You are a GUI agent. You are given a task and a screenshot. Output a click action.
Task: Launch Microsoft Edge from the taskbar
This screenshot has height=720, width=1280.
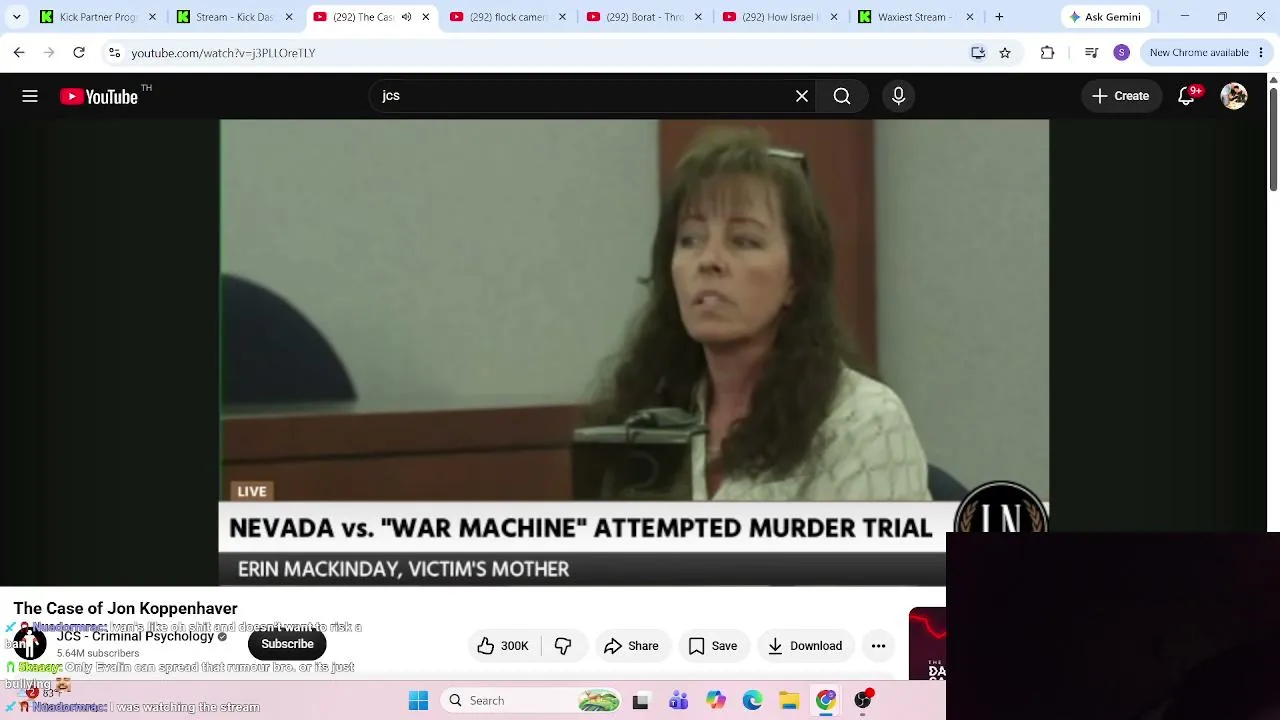tap(752, 701)
